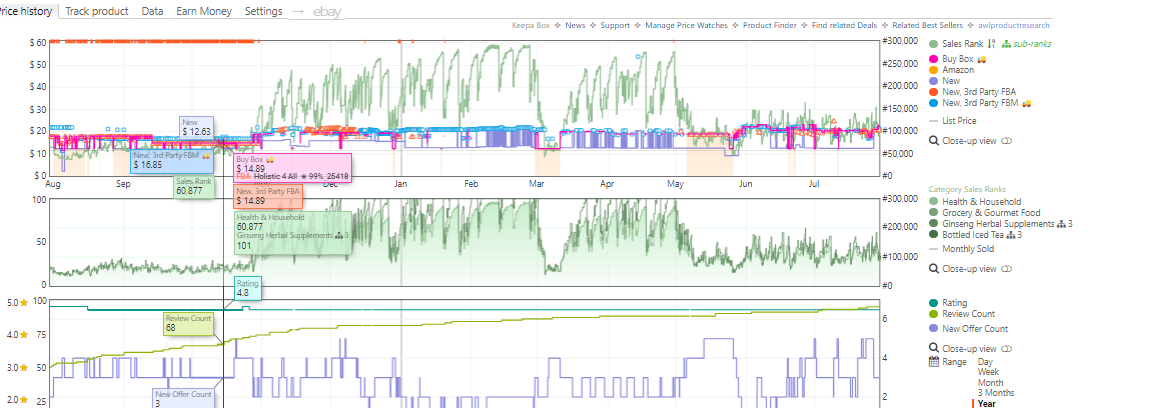
Task: Click the Buy Box $ 14.89 tooltip
Action: point(292,167)
